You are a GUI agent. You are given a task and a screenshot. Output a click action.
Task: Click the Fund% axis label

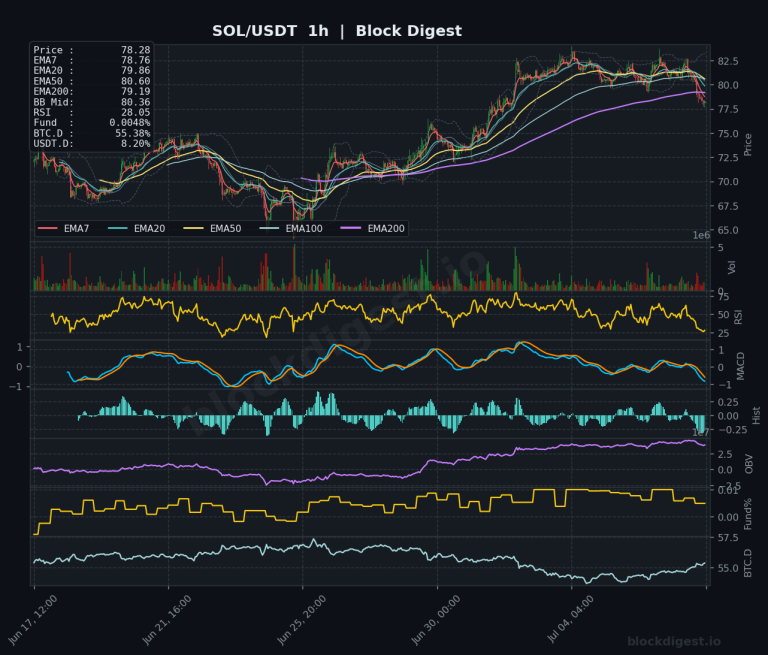coord(747,514)
